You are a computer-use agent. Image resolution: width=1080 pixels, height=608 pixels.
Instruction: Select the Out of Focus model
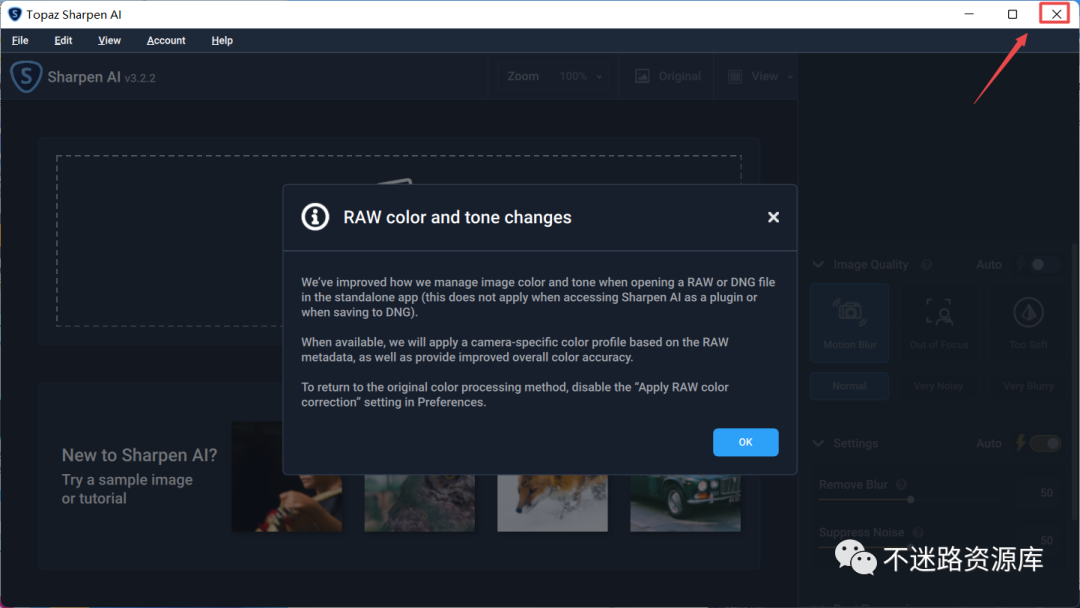[x=939, y=323]
